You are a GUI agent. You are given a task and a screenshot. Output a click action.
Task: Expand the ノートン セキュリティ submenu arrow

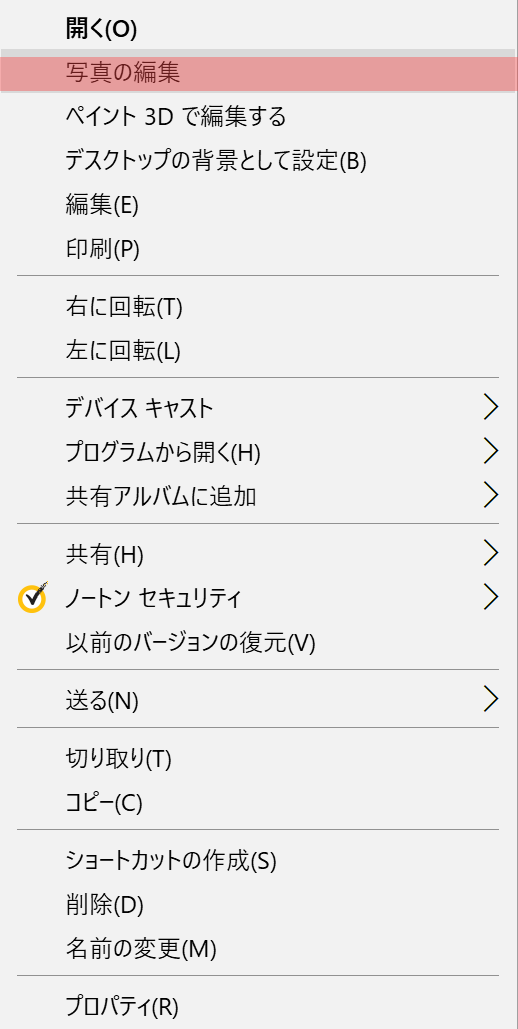(491, 596)
